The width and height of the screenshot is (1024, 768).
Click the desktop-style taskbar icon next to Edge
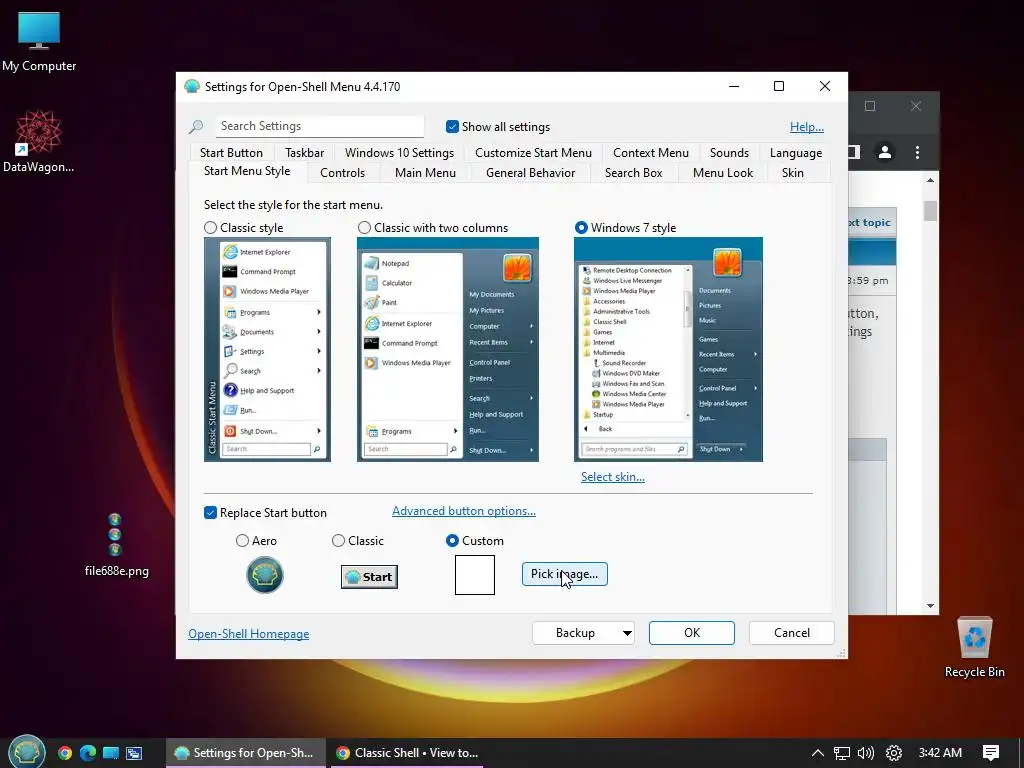pyautogui.click(x=111, y=753)
